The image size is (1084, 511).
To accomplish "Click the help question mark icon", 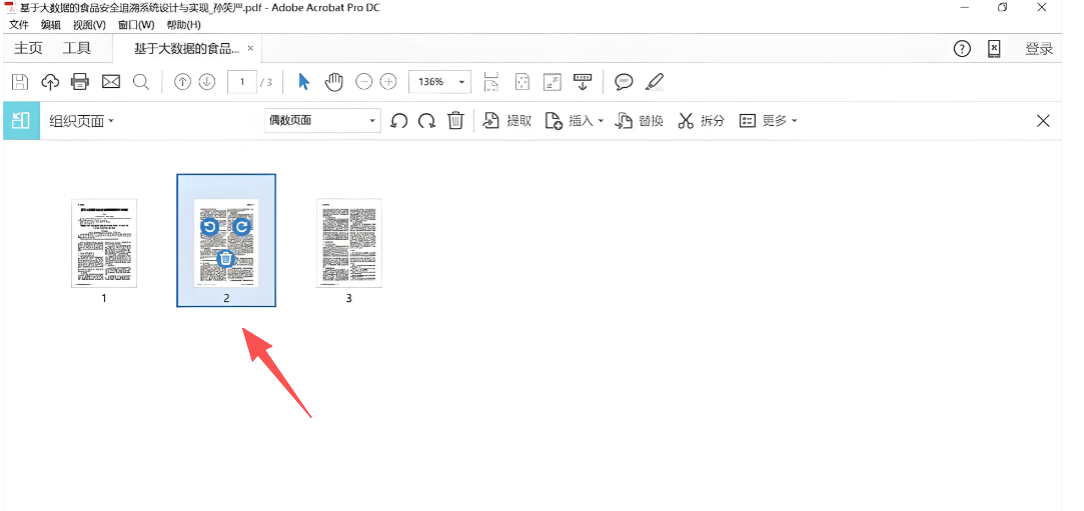I will click(962, 48).
